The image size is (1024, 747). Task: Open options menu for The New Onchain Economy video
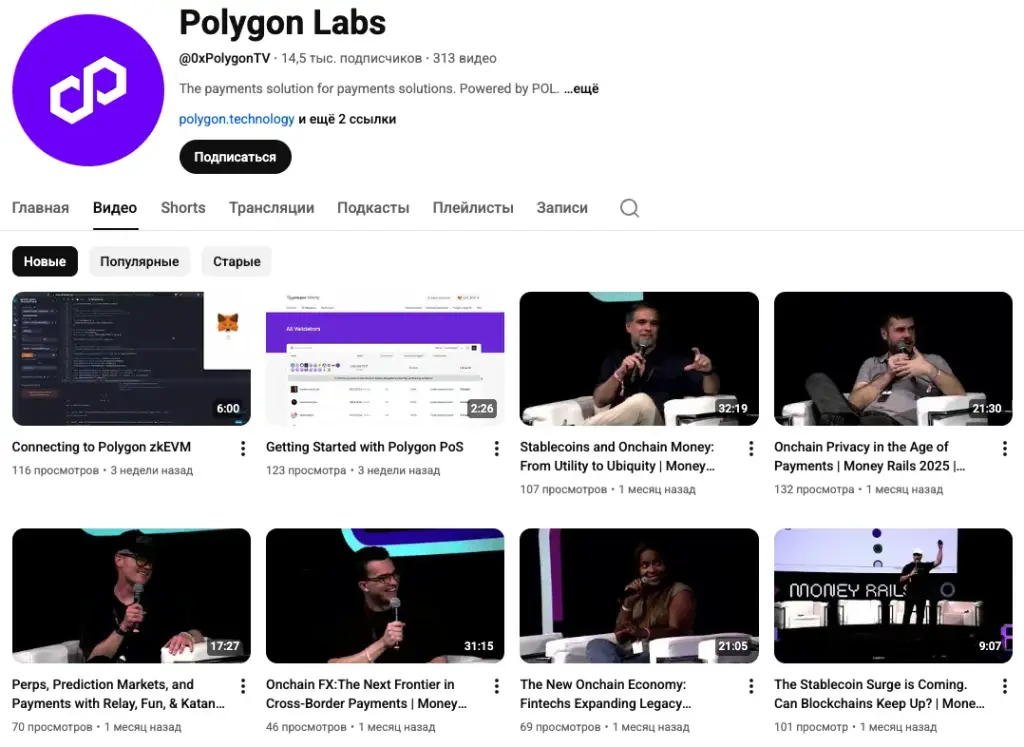coord(751,686)
